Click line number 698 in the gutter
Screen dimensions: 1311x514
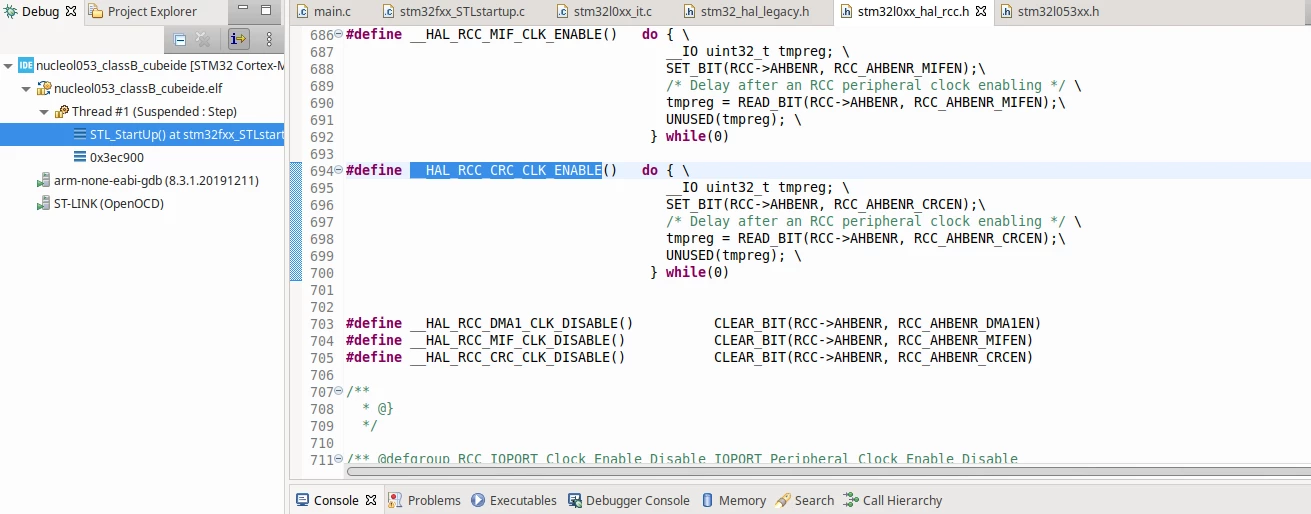tap(322, 239)
